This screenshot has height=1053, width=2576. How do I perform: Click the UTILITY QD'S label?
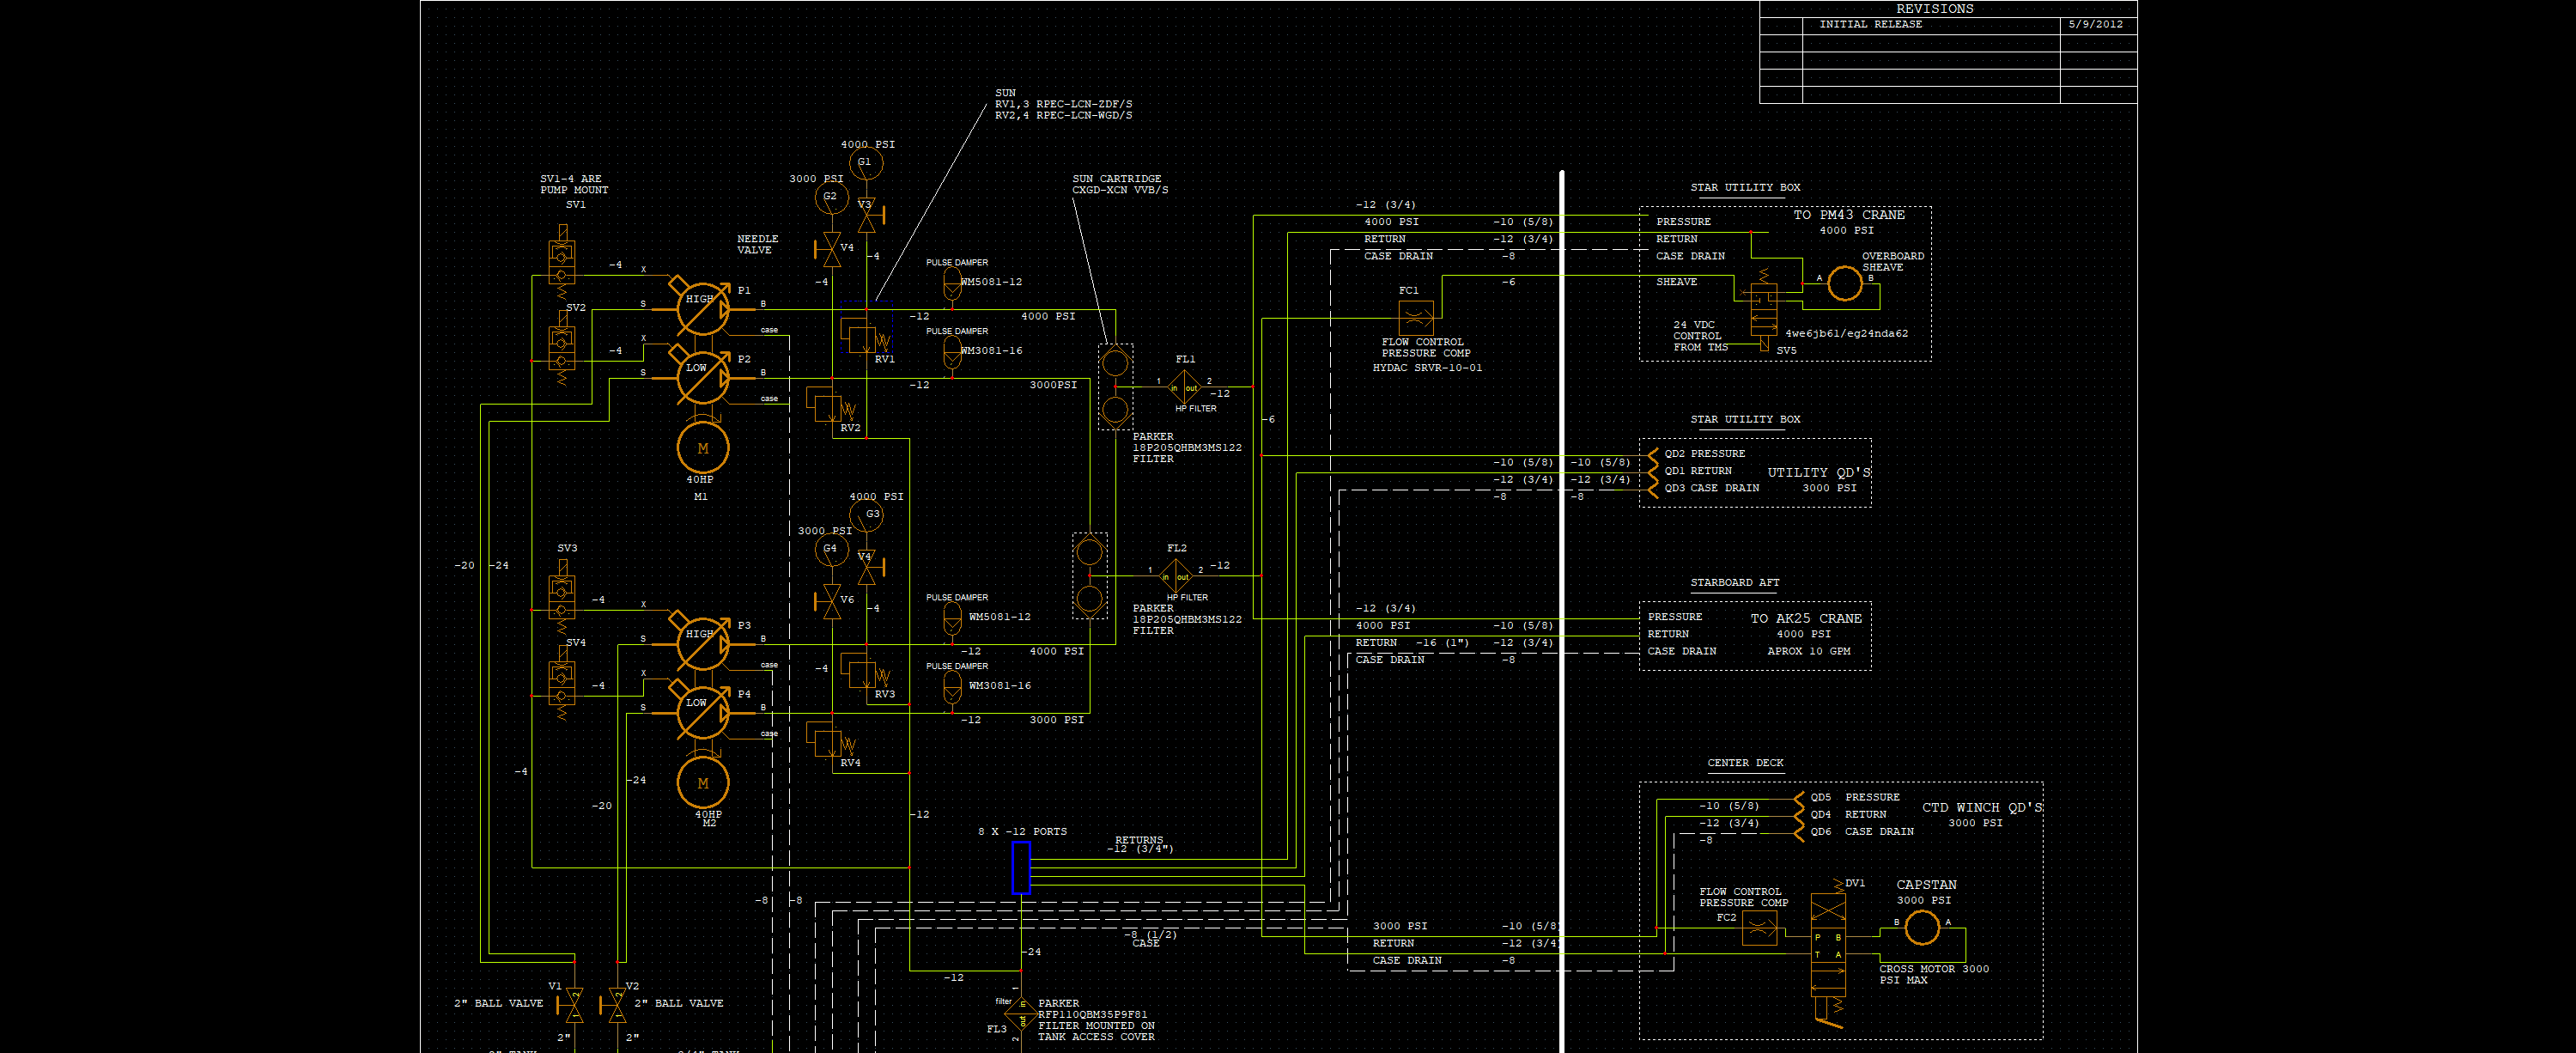click(x=1819, y=472)
